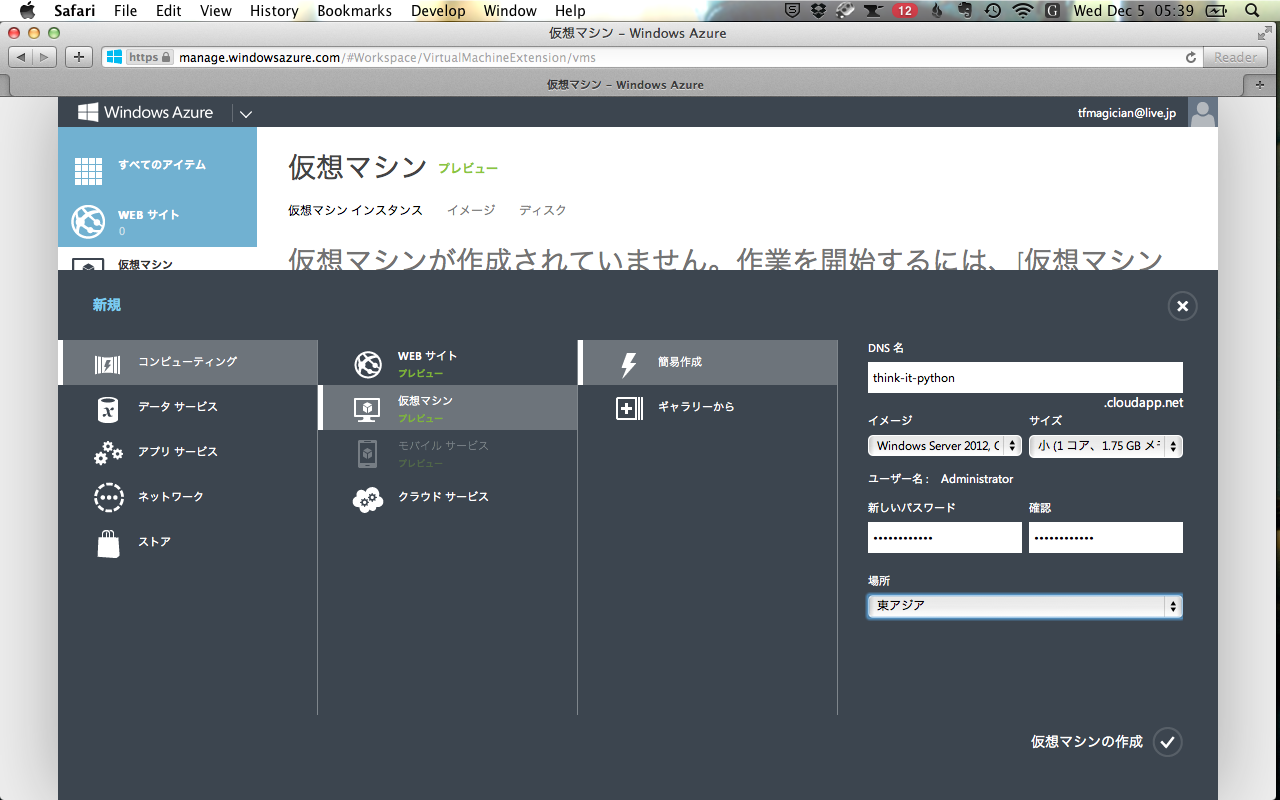Reload the page with the refresh icon
Screen dimensions: 1280x800
(1191, 58)
